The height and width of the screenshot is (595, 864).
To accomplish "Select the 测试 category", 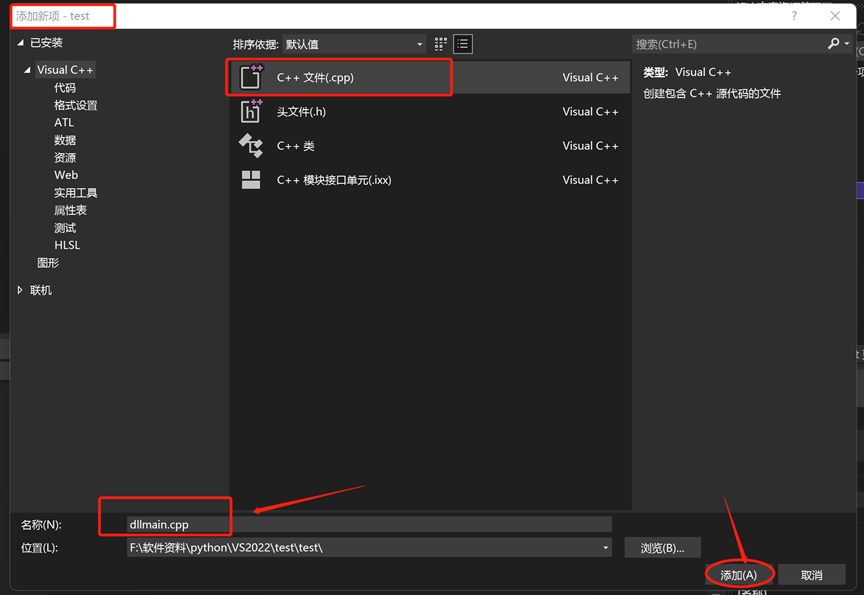I will (x=64, y=228).
